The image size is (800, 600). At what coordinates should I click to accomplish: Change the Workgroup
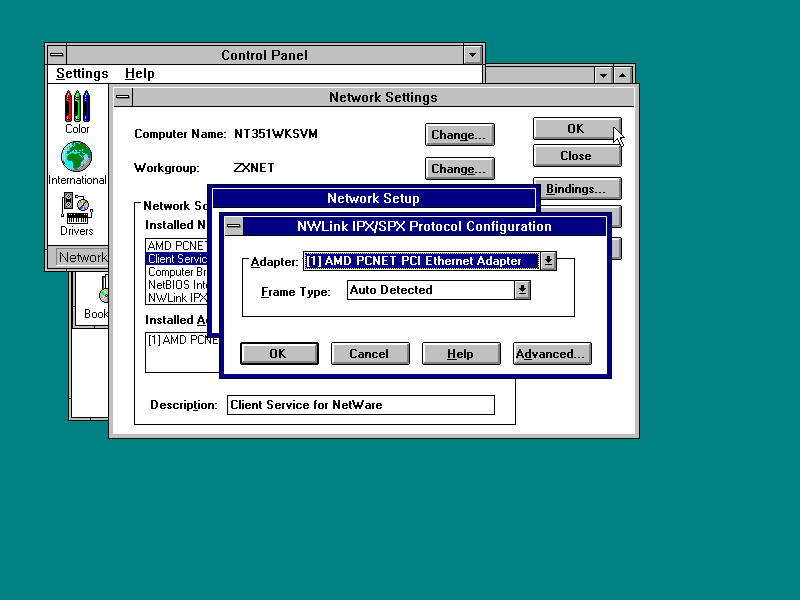tap(459, 168)
